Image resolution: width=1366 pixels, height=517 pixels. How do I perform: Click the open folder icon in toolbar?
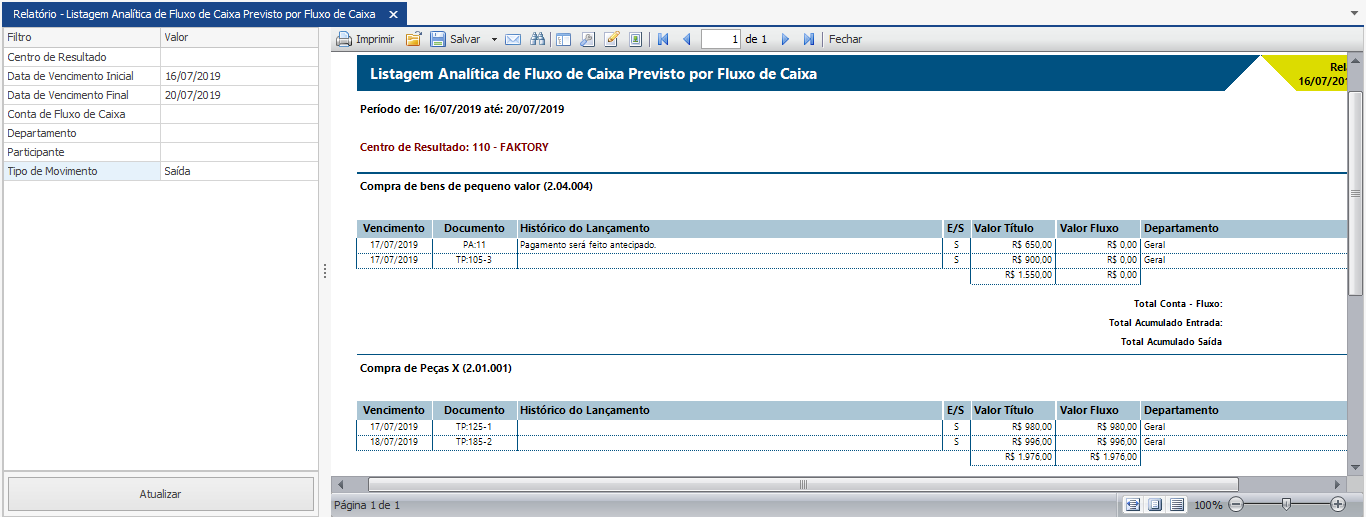click(413, 40)
